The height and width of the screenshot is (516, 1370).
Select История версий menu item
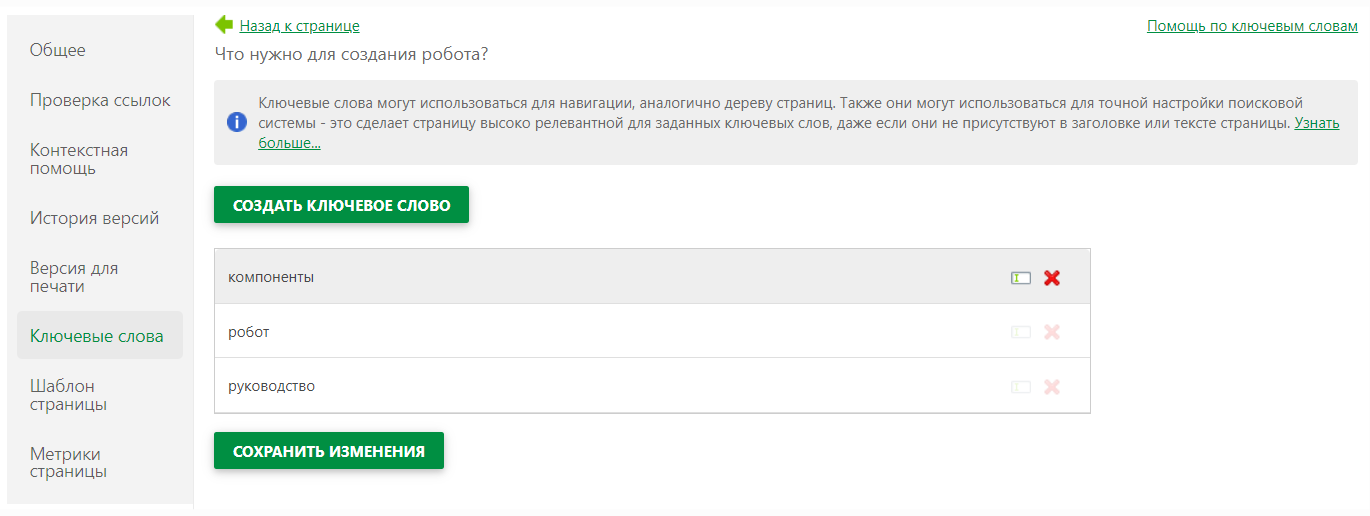point(94,218)
